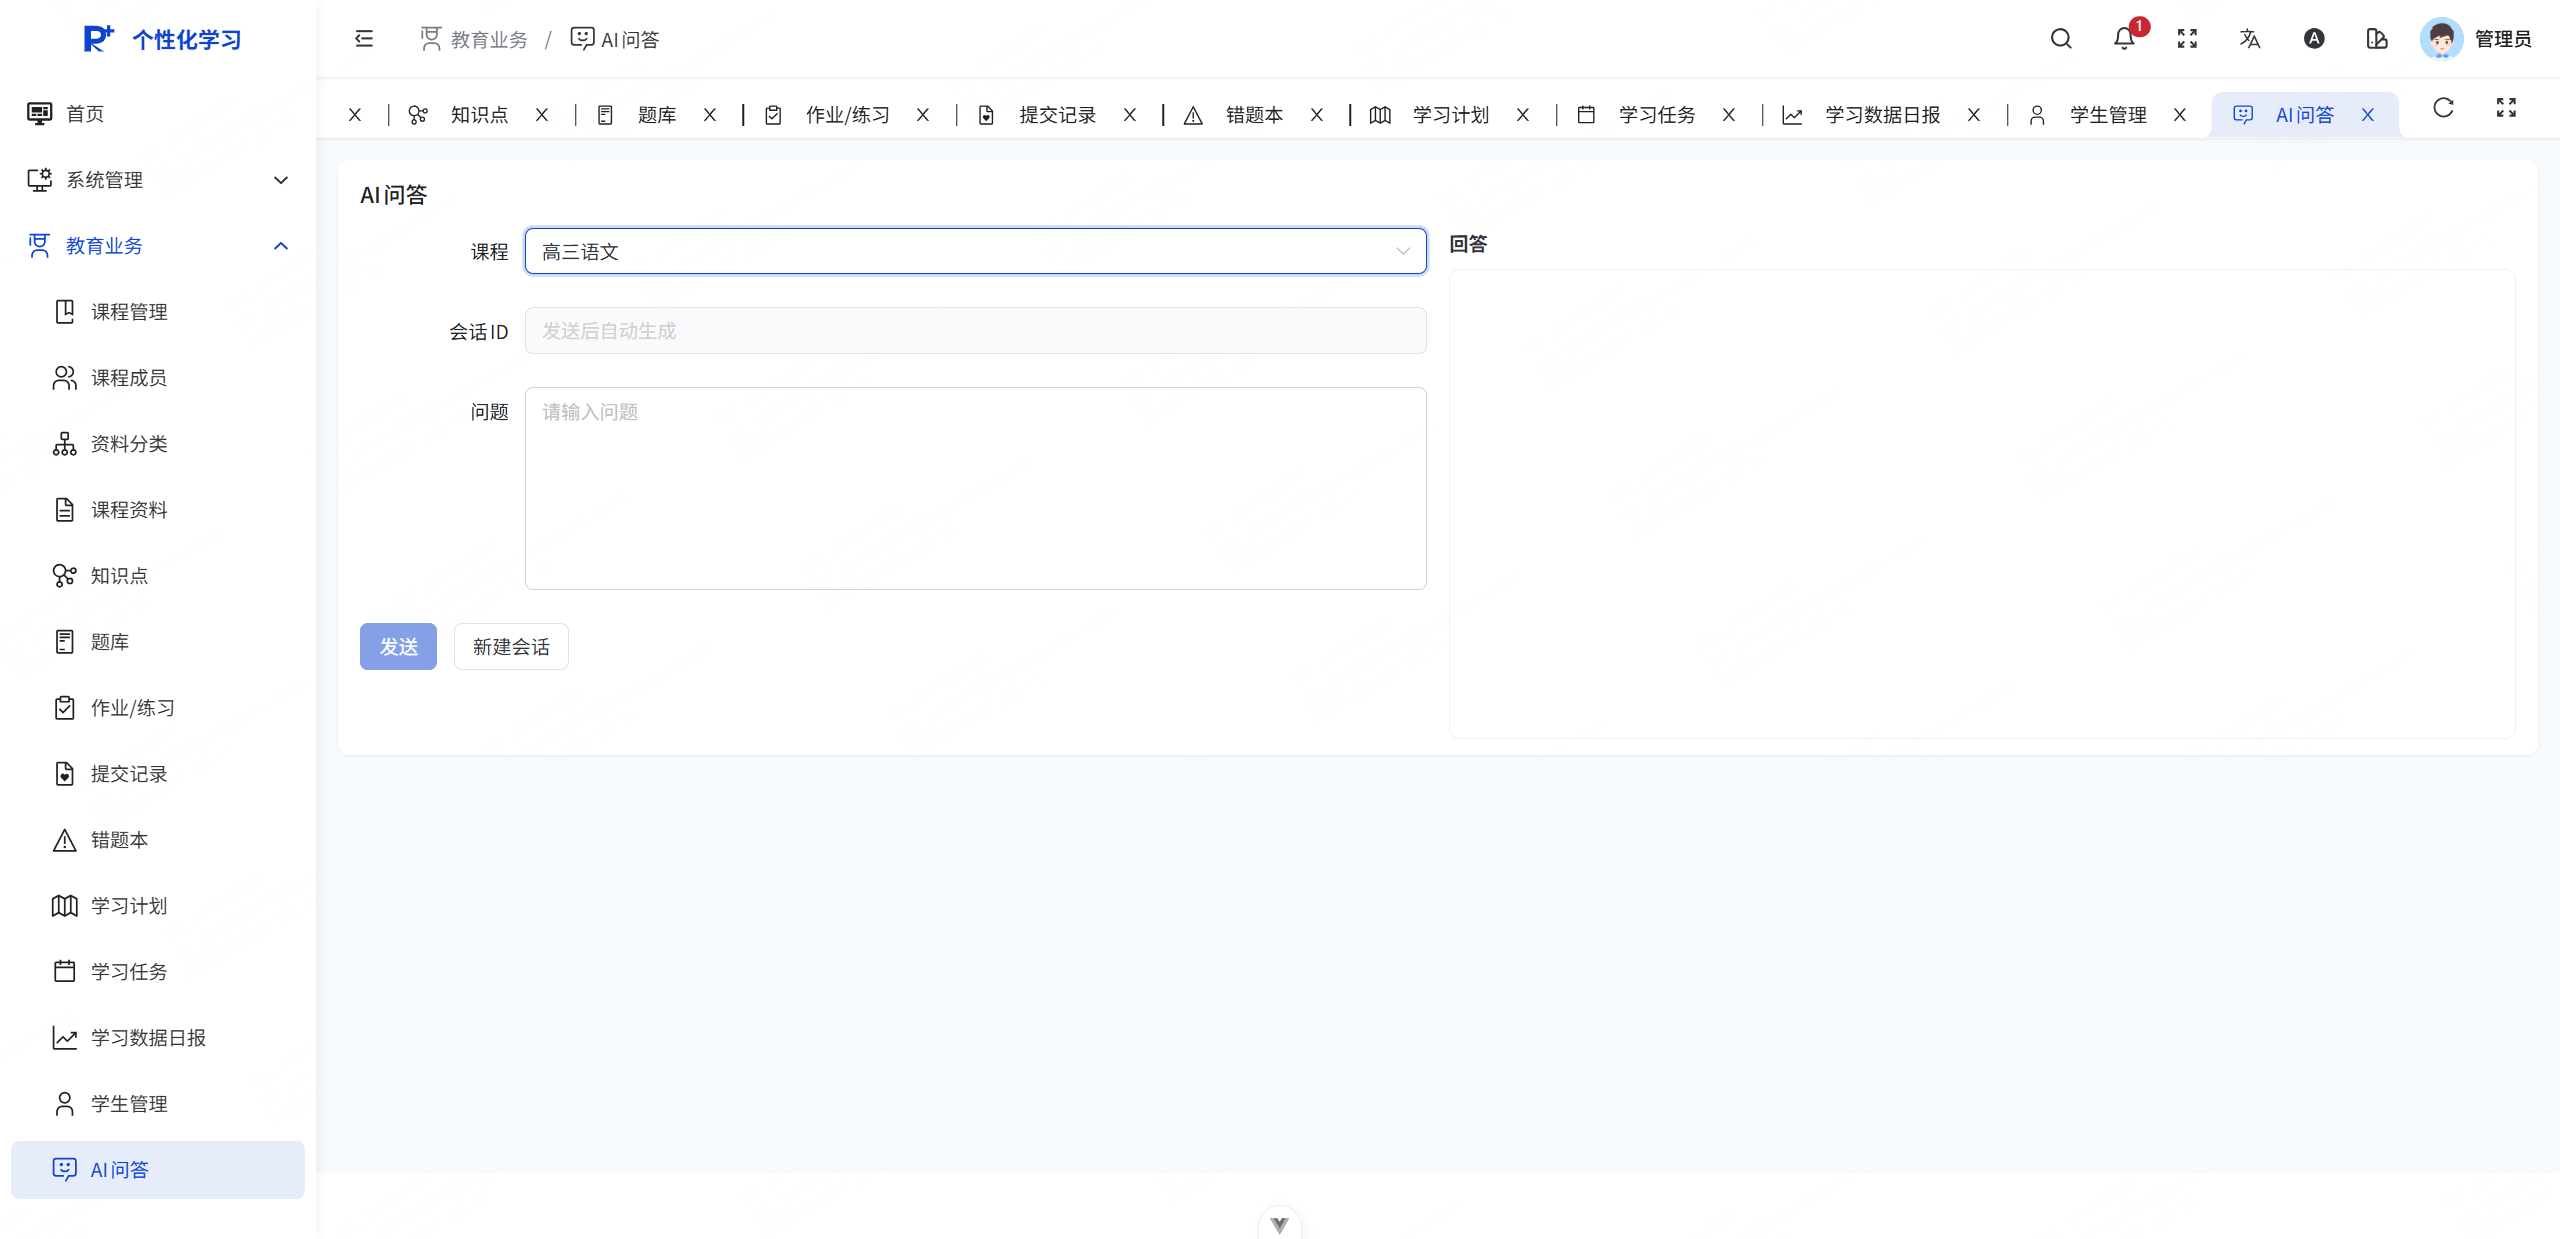Screen dimensions: 2560x1239
Task: Refresh the current tab page
Action: pyautogui.click(x=2443, y=108)
